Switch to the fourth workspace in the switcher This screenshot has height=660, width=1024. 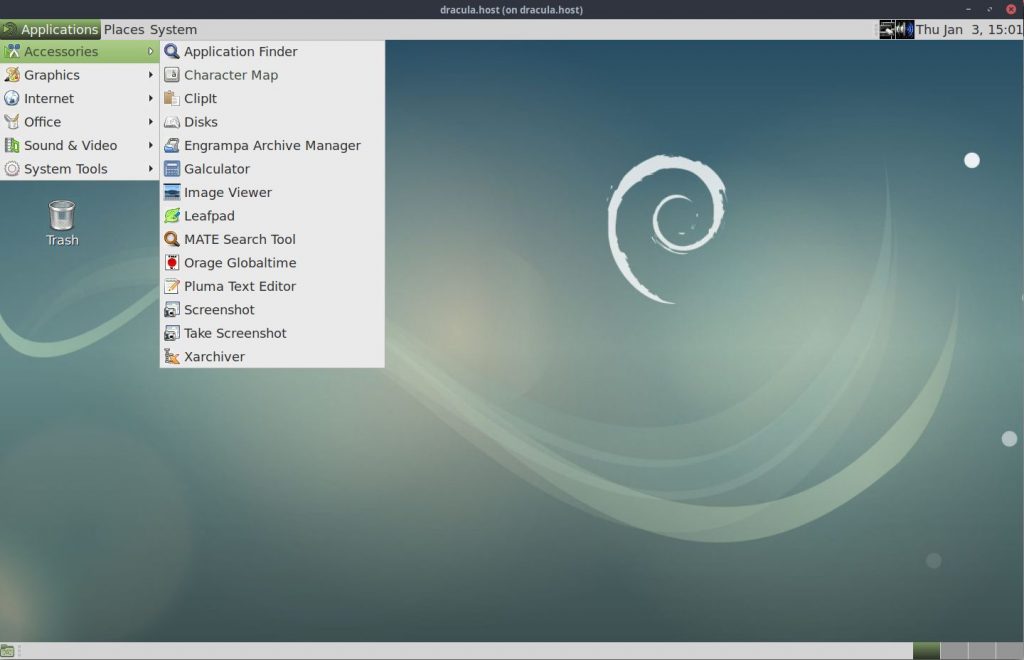point(1009,651)
